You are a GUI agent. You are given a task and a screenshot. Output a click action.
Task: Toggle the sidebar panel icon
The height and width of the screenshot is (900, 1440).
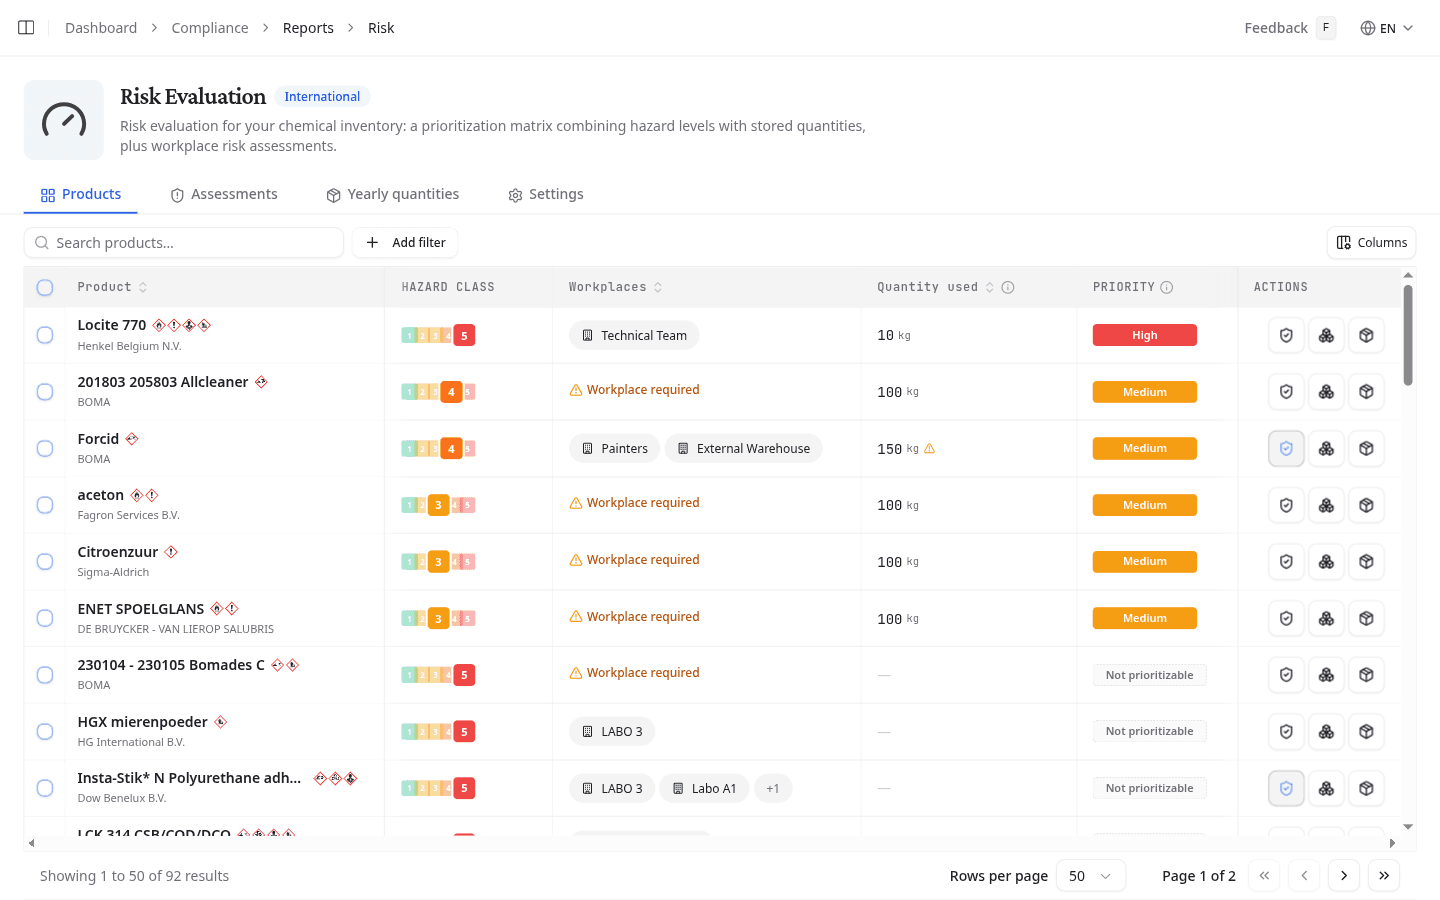coord(26,28)
